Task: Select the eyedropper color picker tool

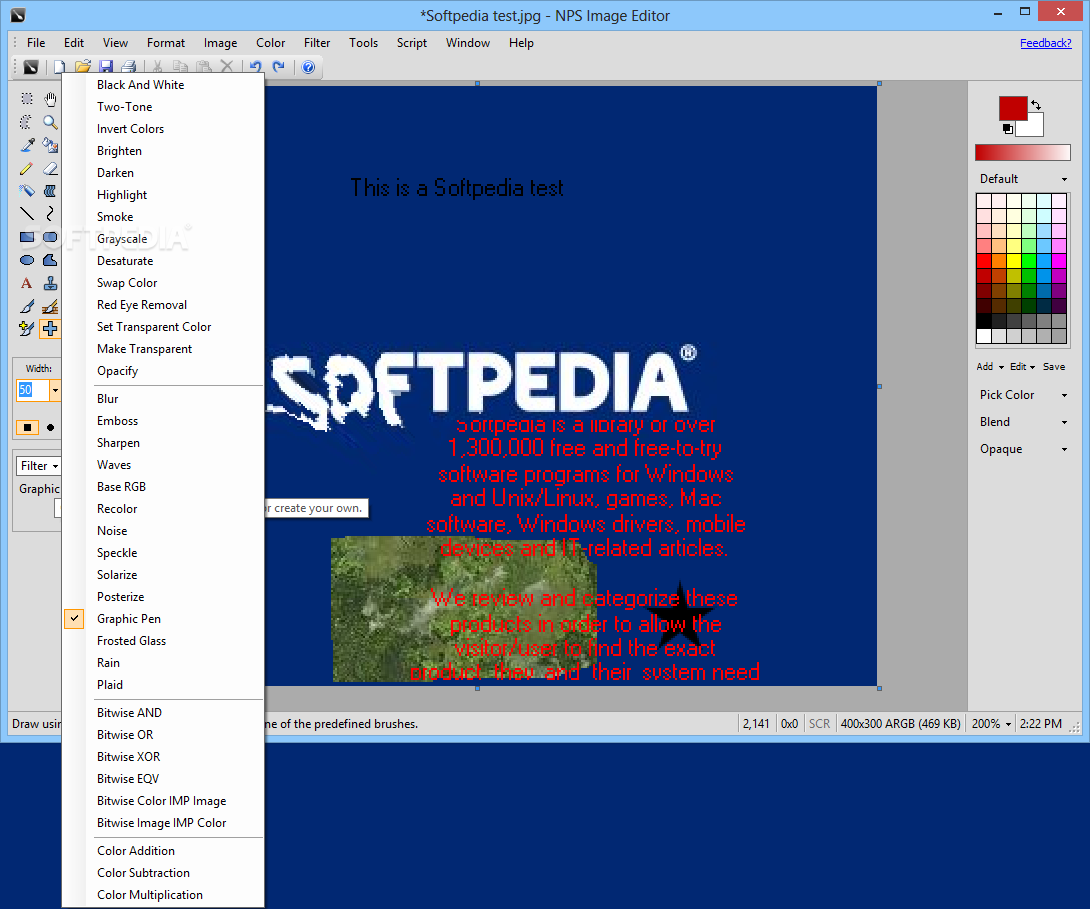Action: point(26,145)
